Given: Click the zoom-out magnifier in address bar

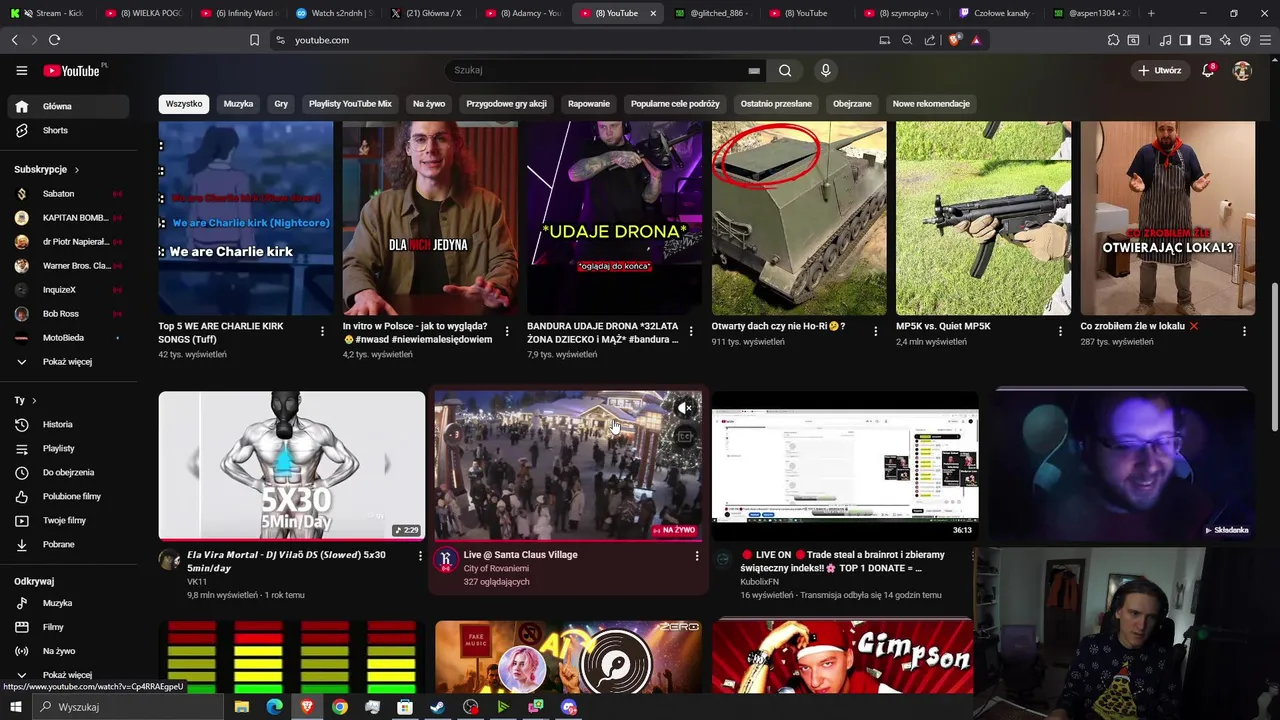Looking at the screenshot, I should (x=907, y=40).
